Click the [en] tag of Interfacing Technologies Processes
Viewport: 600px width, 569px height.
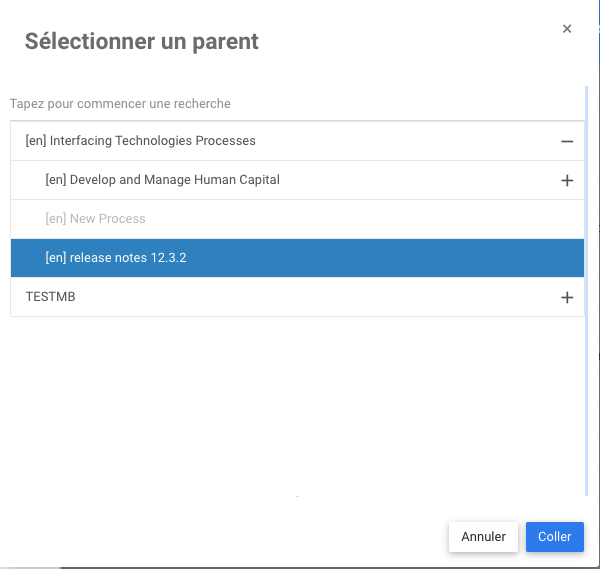click(35, 141)
